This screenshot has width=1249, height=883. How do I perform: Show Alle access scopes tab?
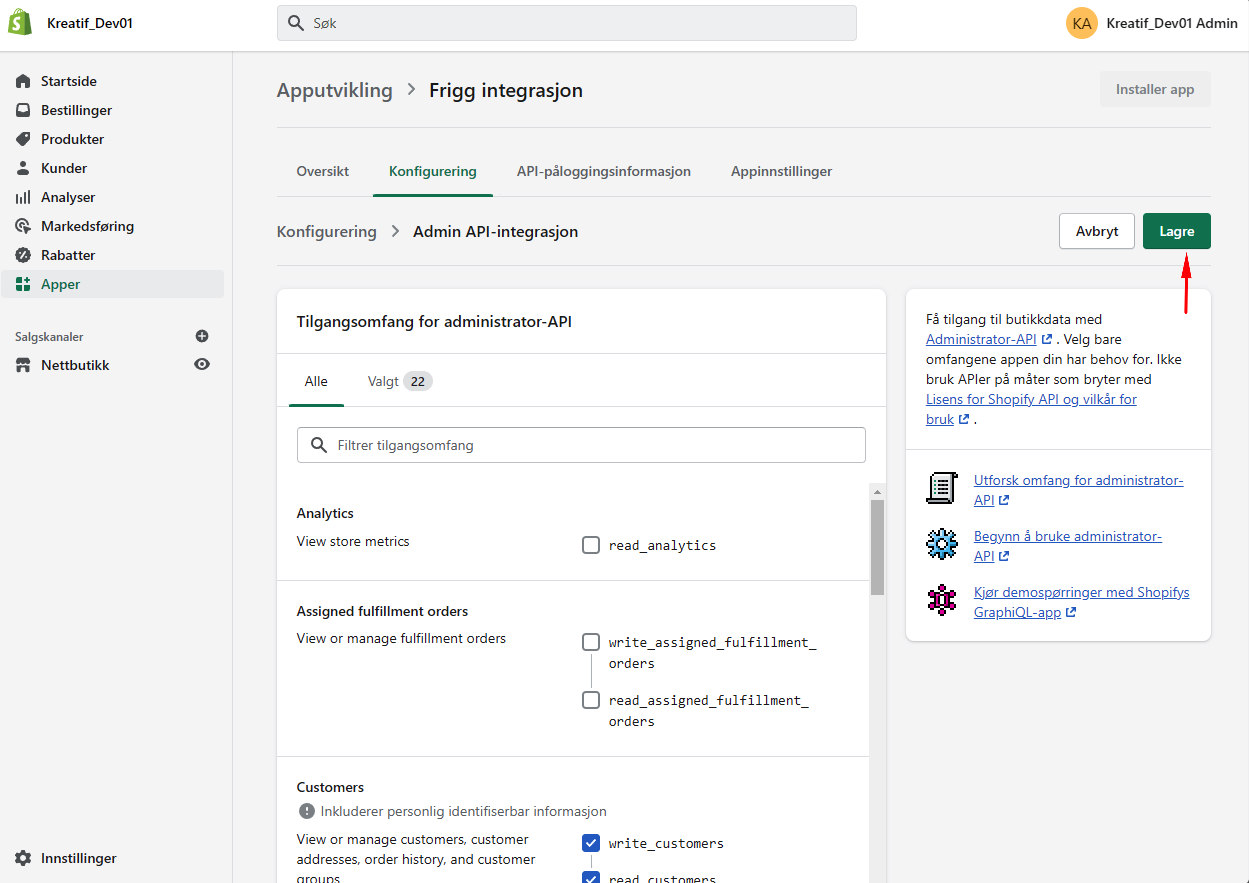[x=316, y=381]
